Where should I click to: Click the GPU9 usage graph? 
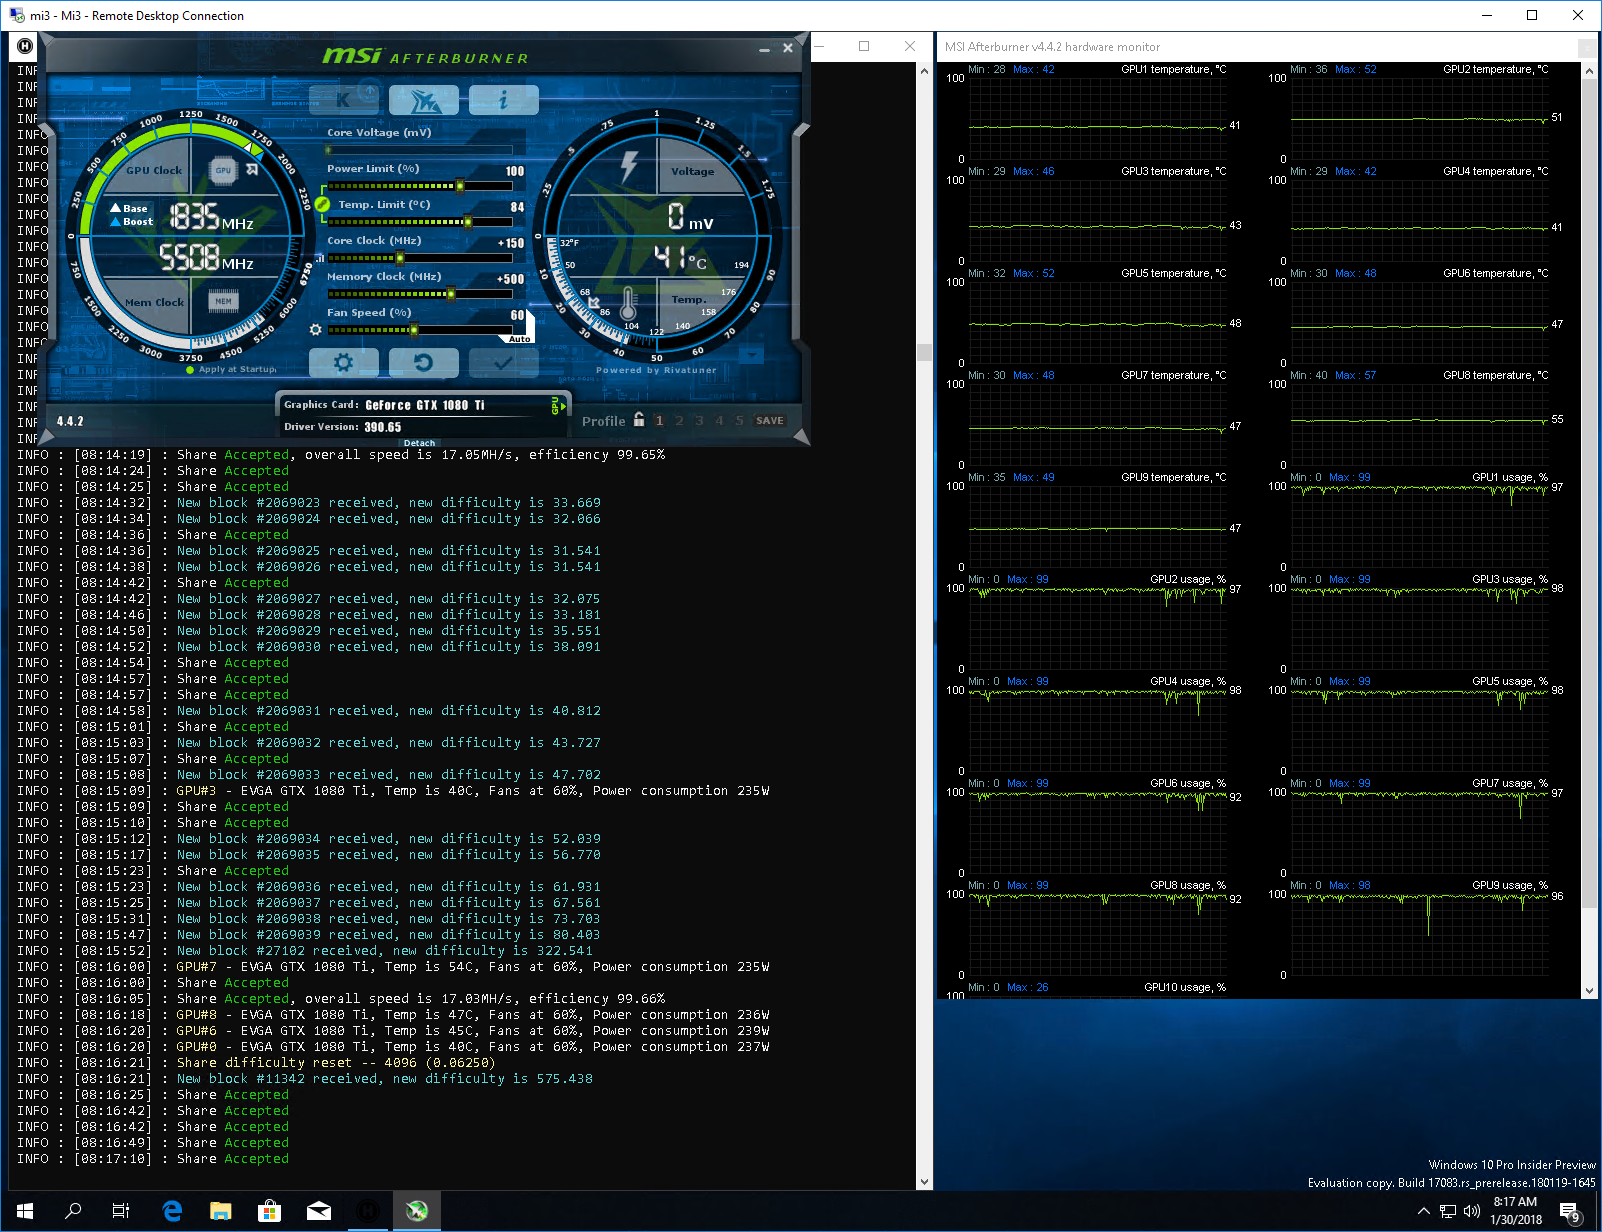[x=1419, y=934]
